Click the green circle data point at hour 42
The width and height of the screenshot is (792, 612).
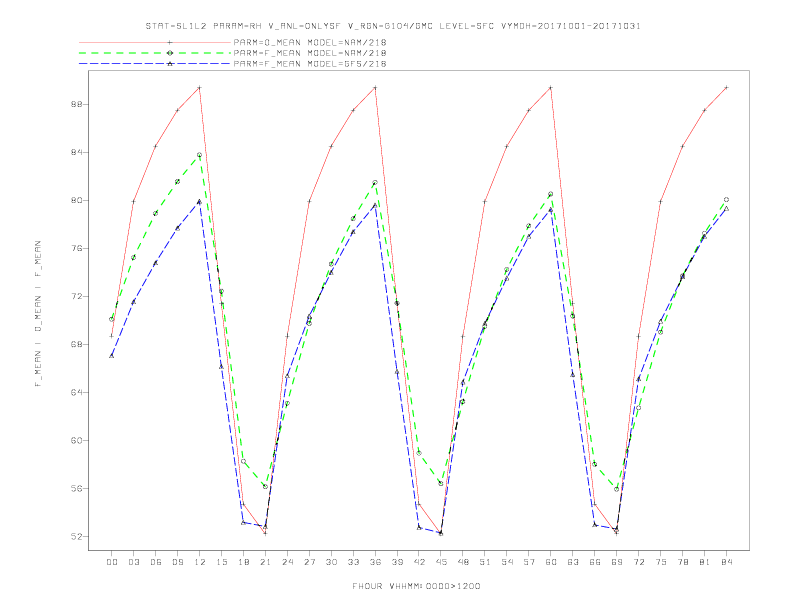419,453
